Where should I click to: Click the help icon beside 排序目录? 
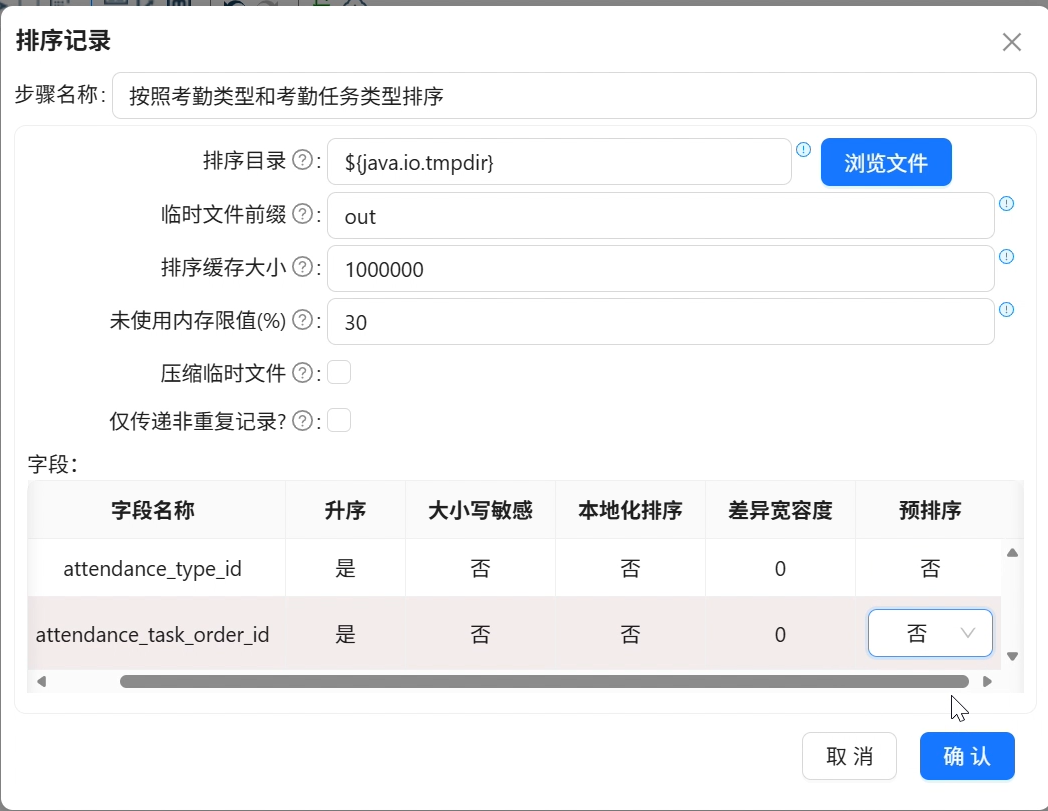[303, 160]
